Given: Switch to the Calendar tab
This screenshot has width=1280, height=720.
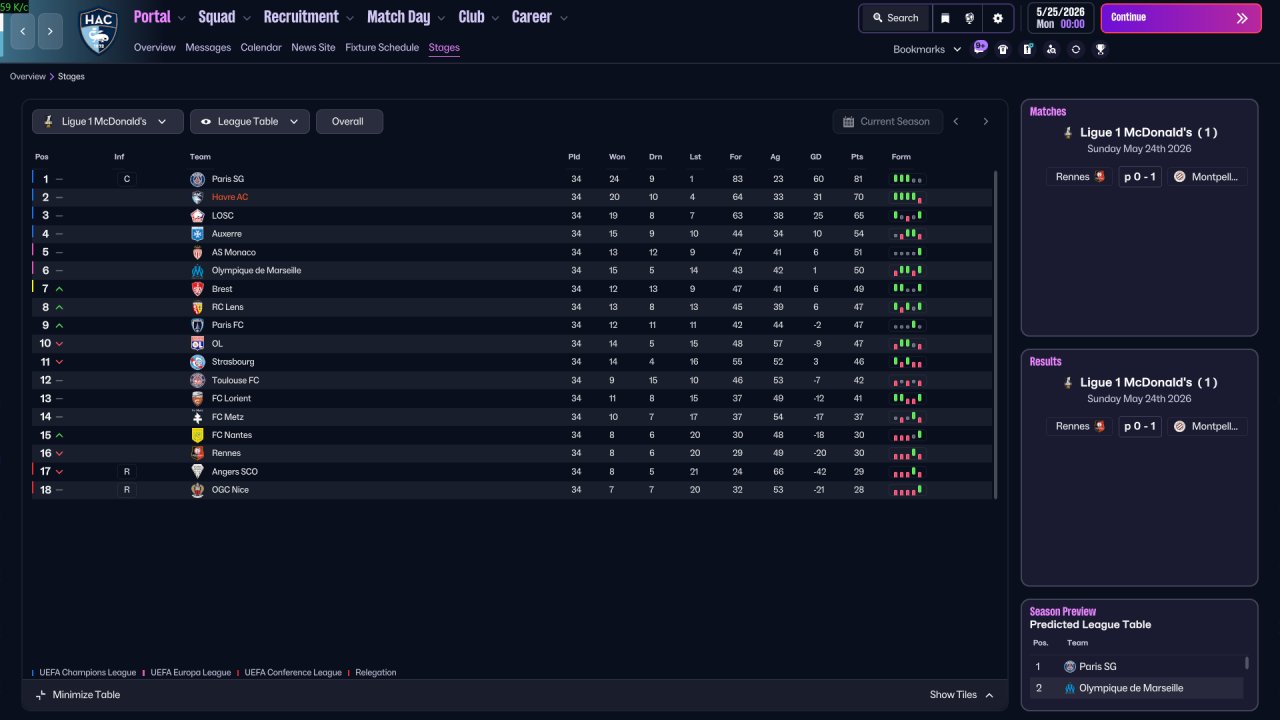Looking at the screenshot, I should click(x=261, y=47).
